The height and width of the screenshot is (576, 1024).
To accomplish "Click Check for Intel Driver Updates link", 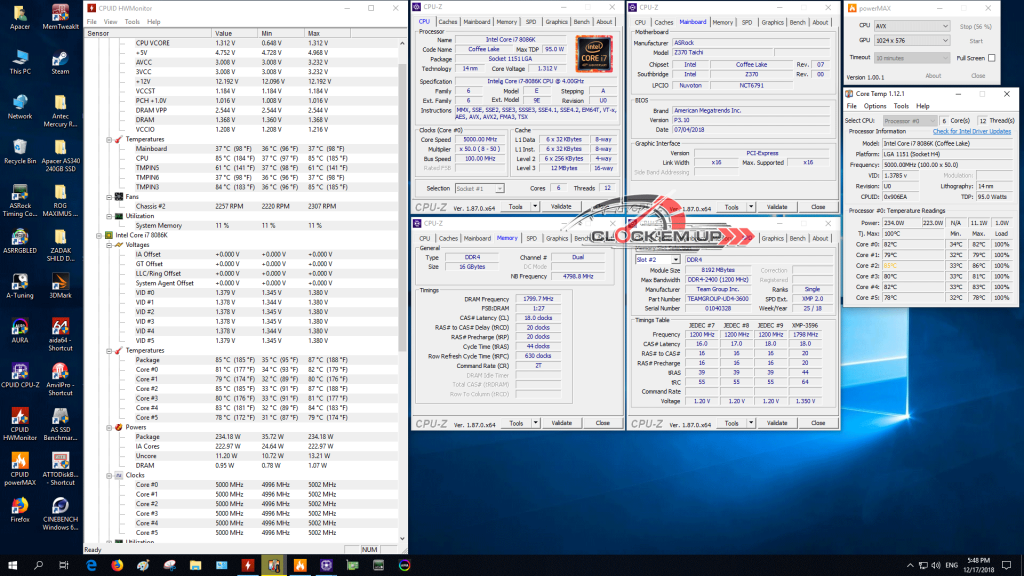I will (972, 131).
